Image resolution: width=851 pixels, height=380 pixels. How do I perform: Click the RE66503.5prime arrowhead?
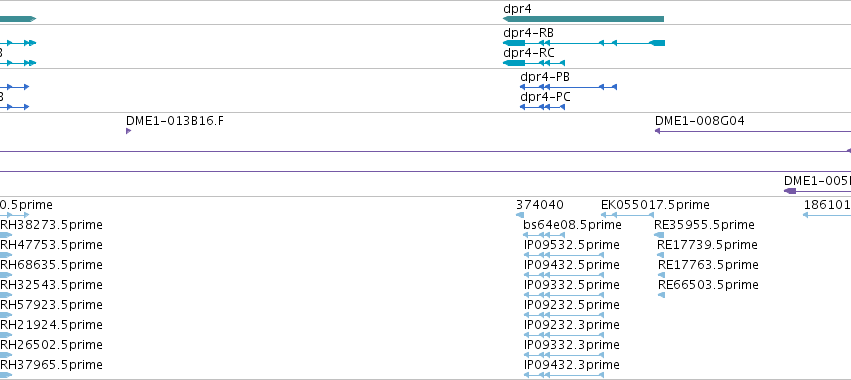tap(661, 295)
